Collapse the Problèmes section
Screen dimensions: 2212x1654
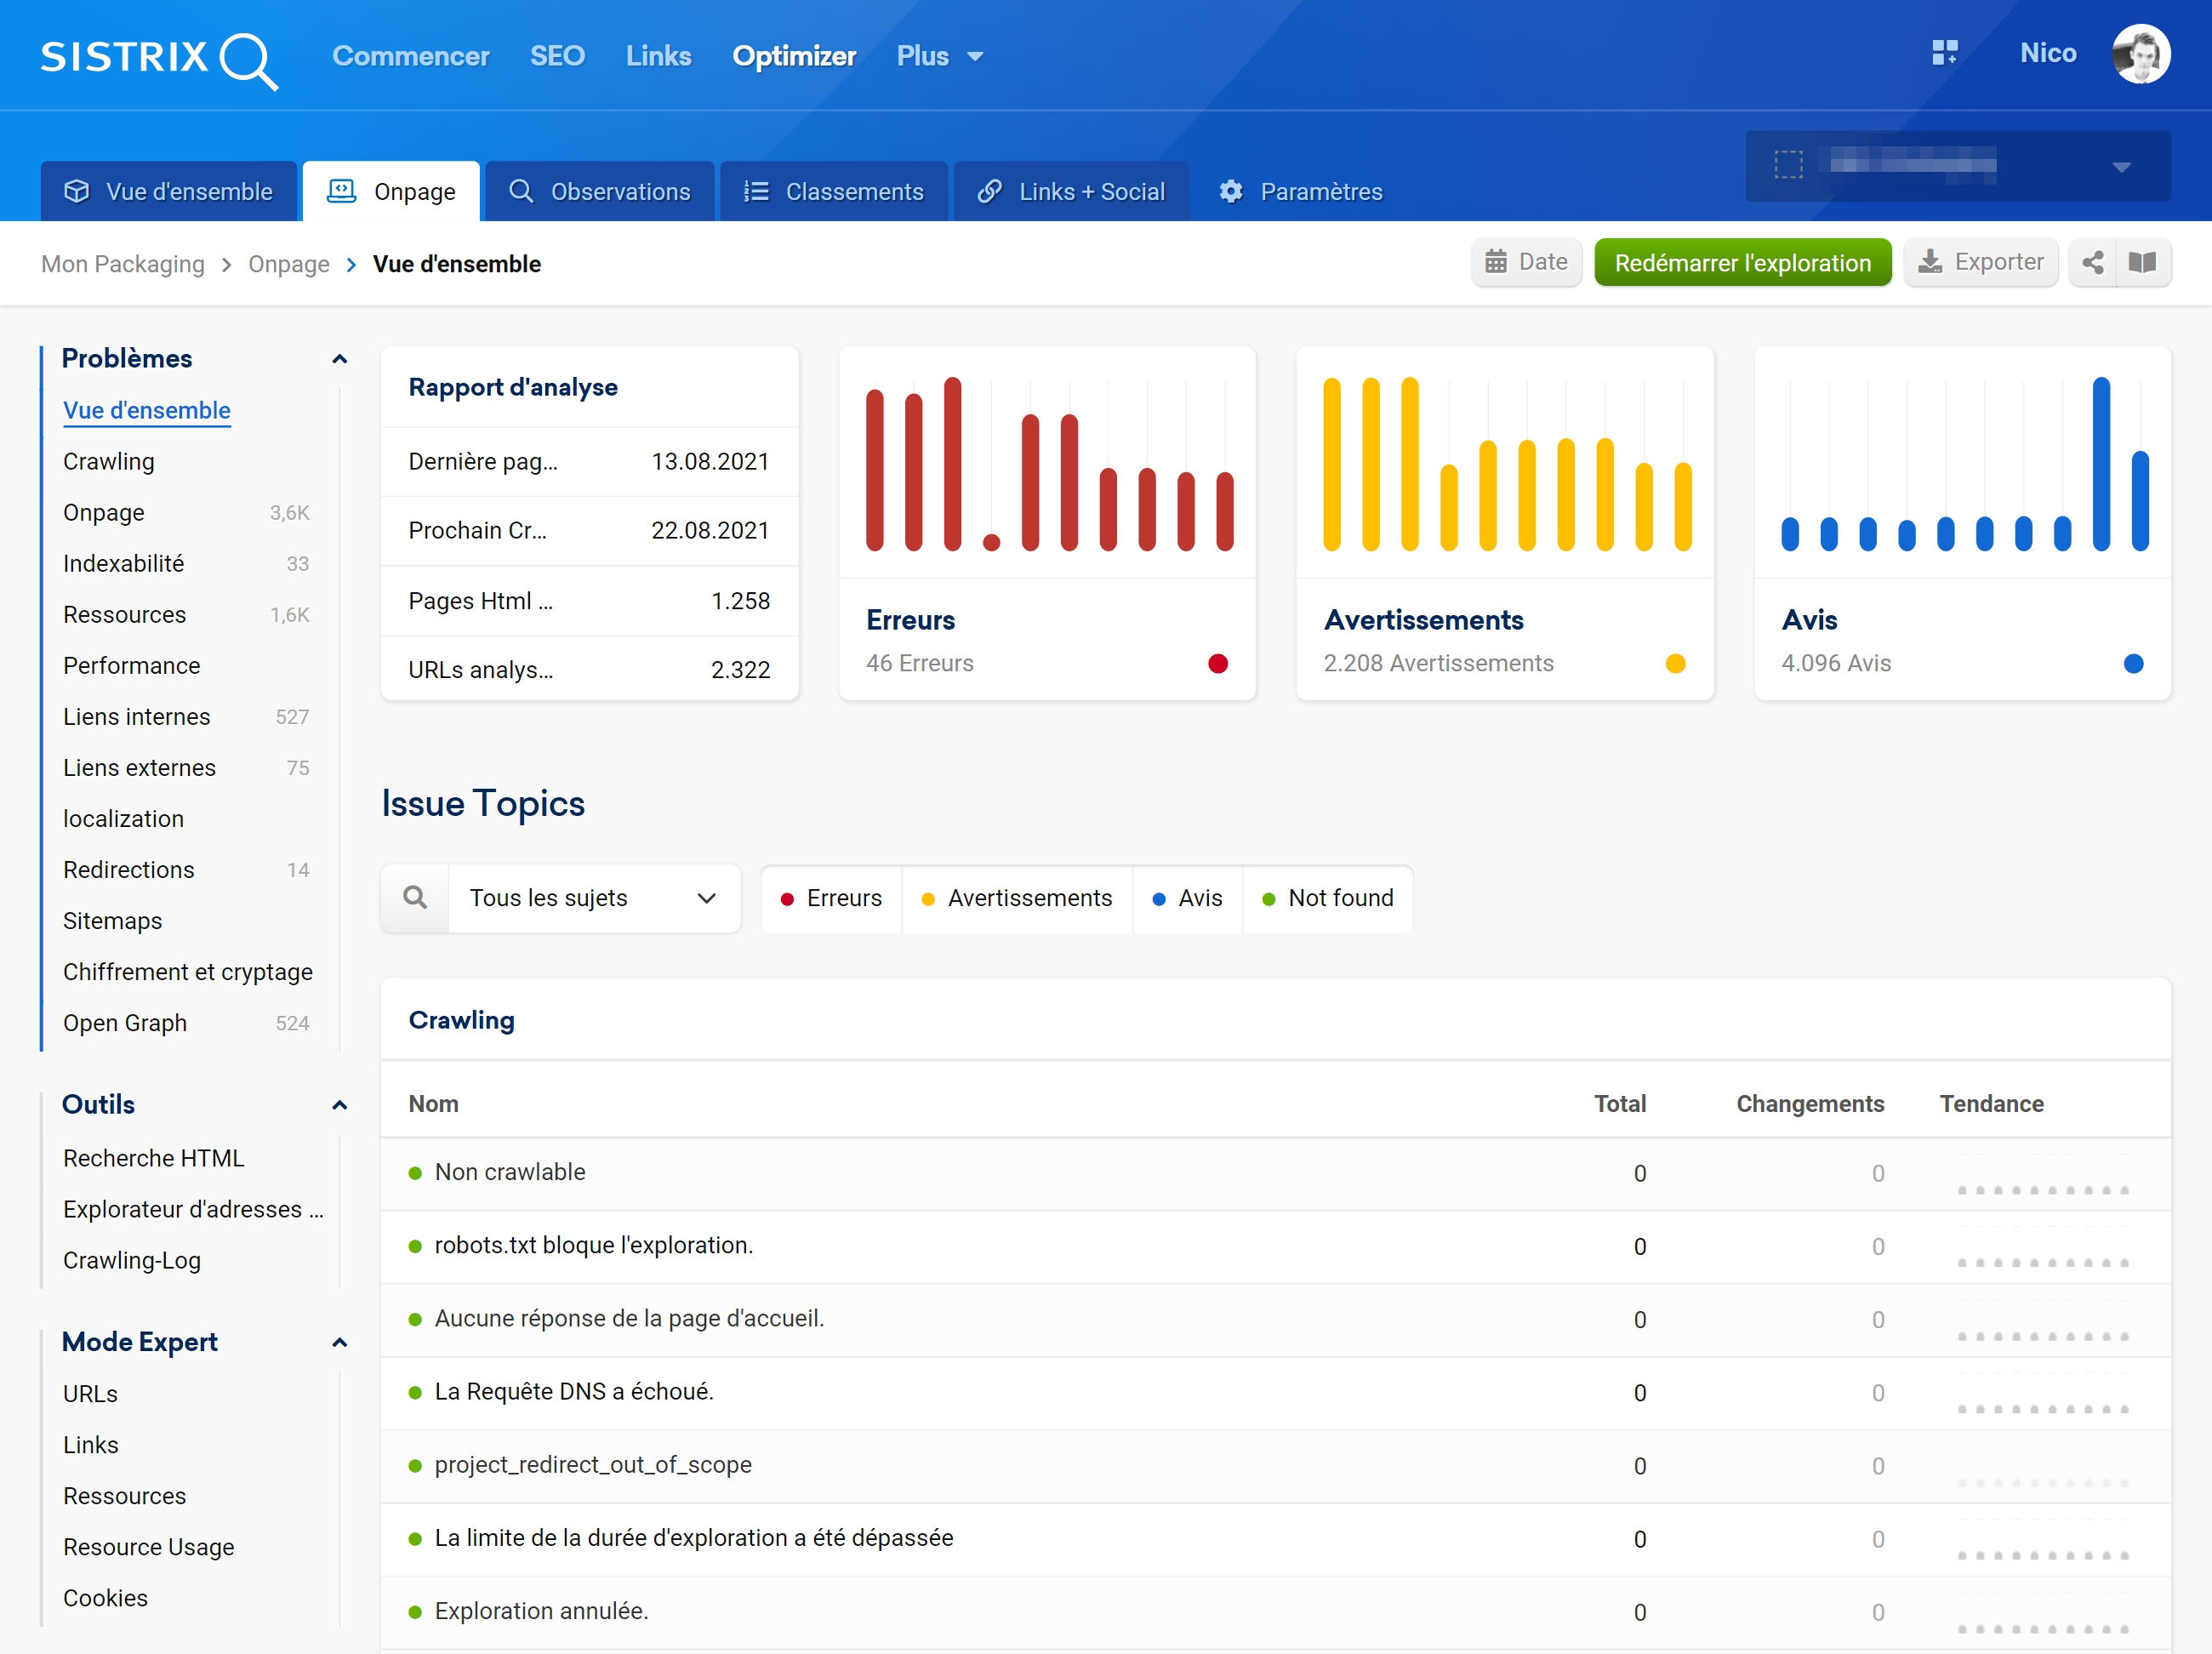pyautogui.click(x=339, y=359)
